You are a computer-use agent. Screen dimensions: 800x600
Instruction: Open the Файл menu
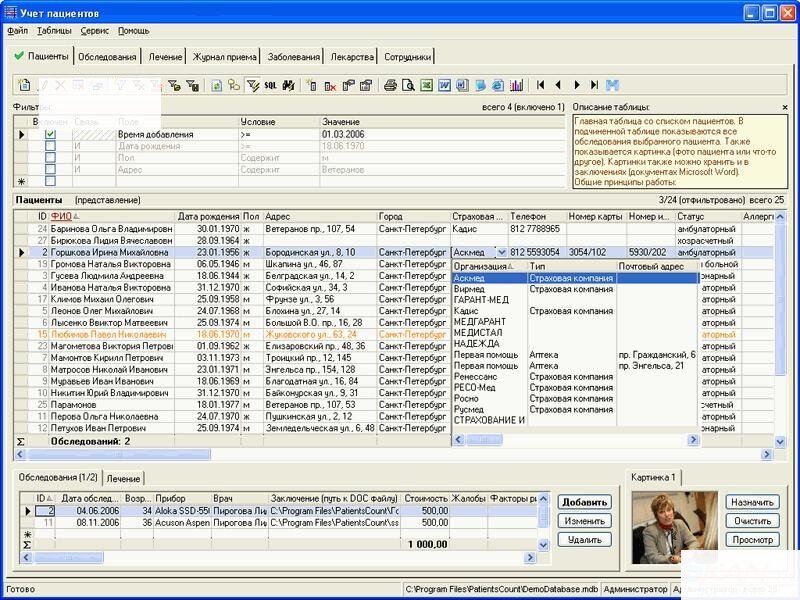[x=18, y=31]
